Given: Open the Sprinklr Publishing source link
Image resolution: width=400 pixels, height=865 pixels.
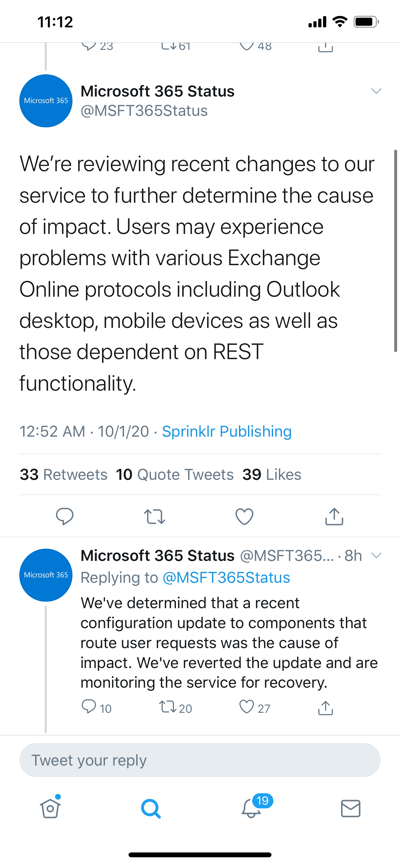Looking at the screenshot, I should pyautogui.click(x=227, y=431).
